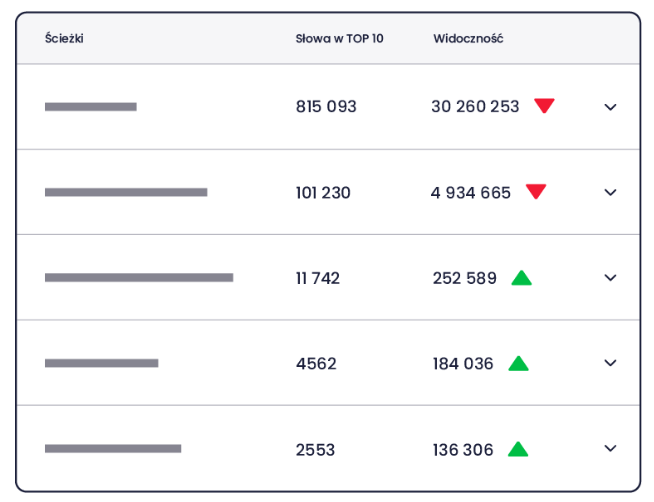Image resolution: width=654 pixels, height=502 pixels.
Task: Select the 815 093 TOP 10 value
Action: tap(326, 106)
